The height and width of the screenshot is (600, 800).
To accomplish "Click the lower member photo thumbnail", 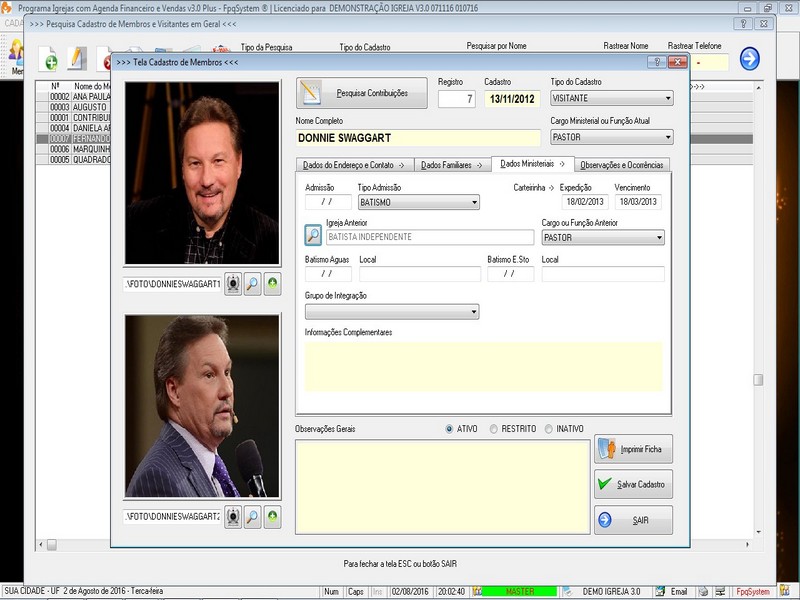I will (202, 406).
